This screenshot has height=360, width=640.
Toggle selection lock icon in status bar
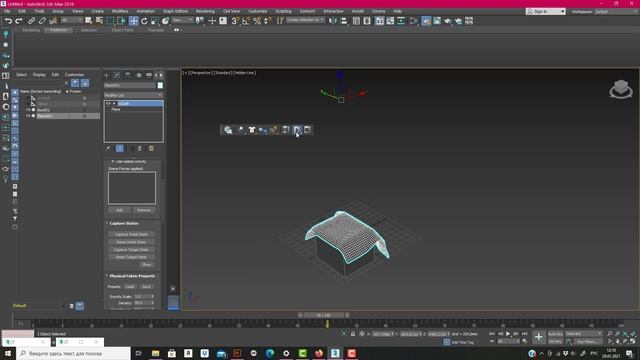tap(353, 334)
